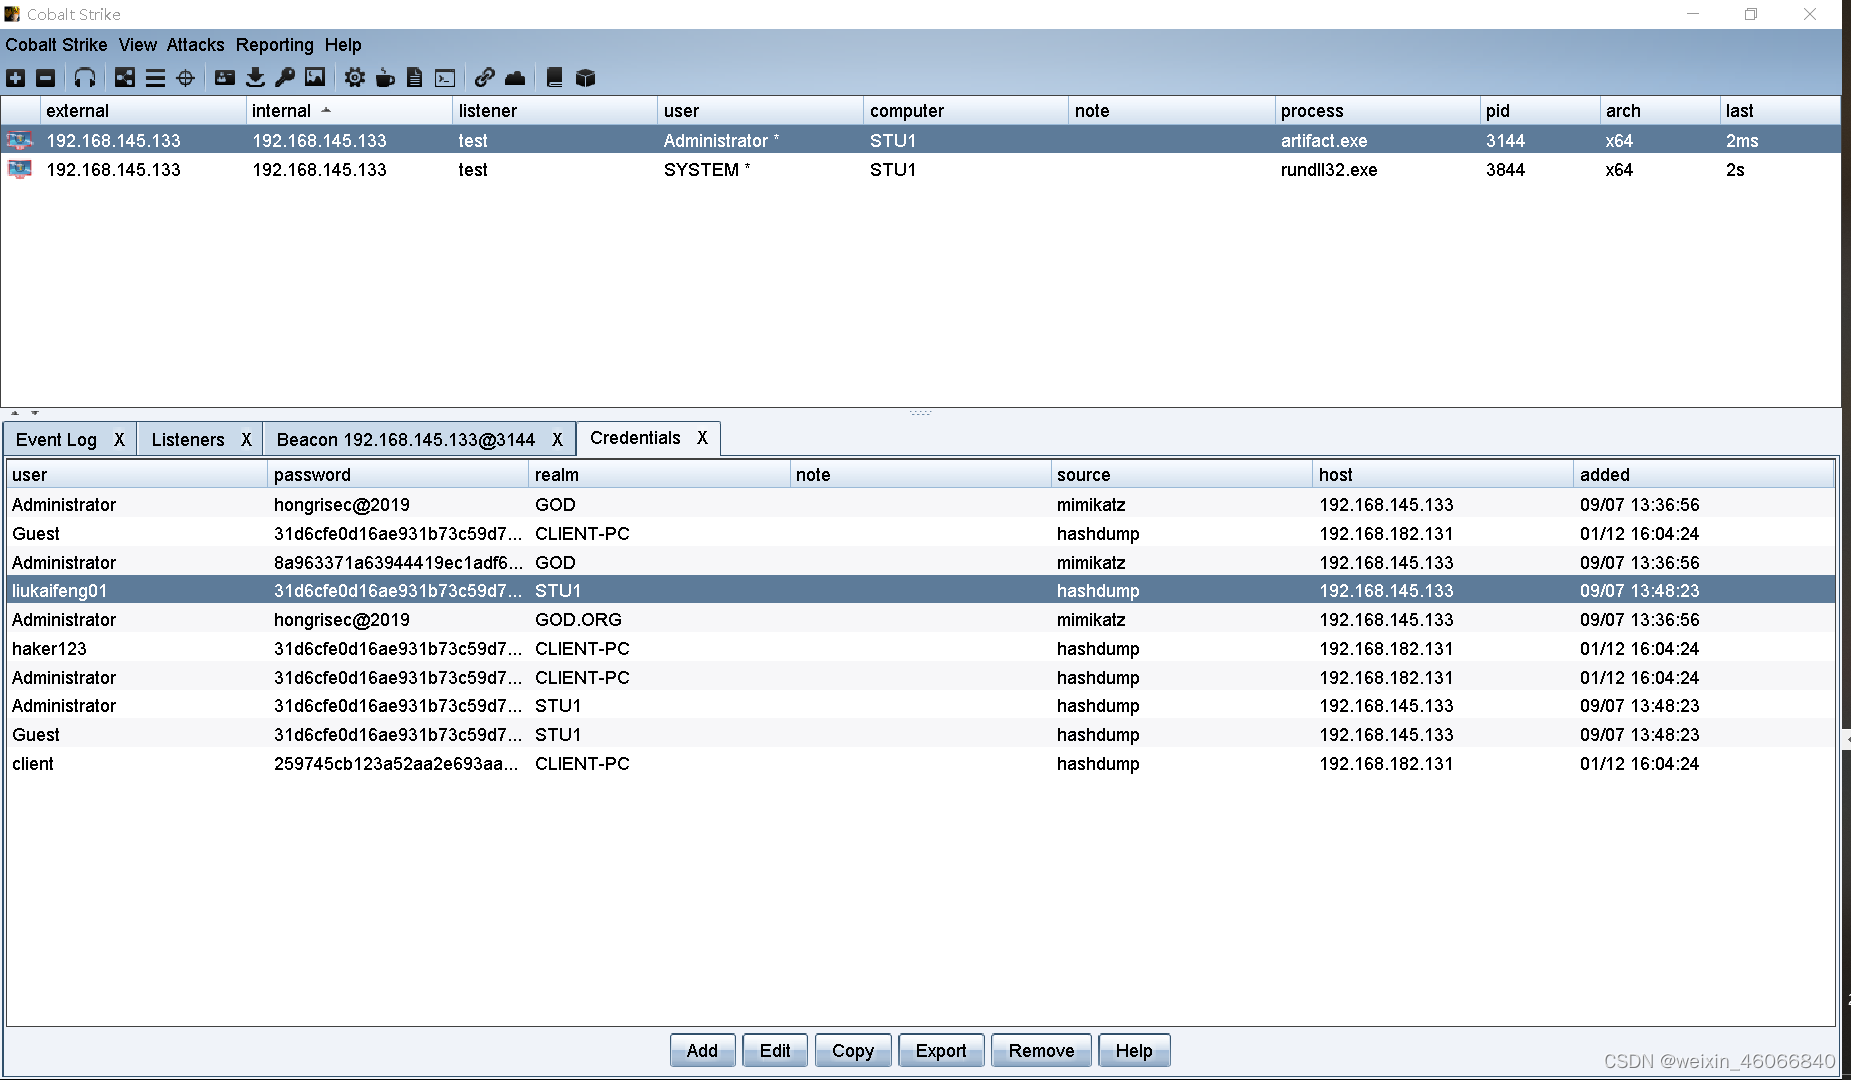Click beacon icon of the rundll32.exe session

click(19, 170)
